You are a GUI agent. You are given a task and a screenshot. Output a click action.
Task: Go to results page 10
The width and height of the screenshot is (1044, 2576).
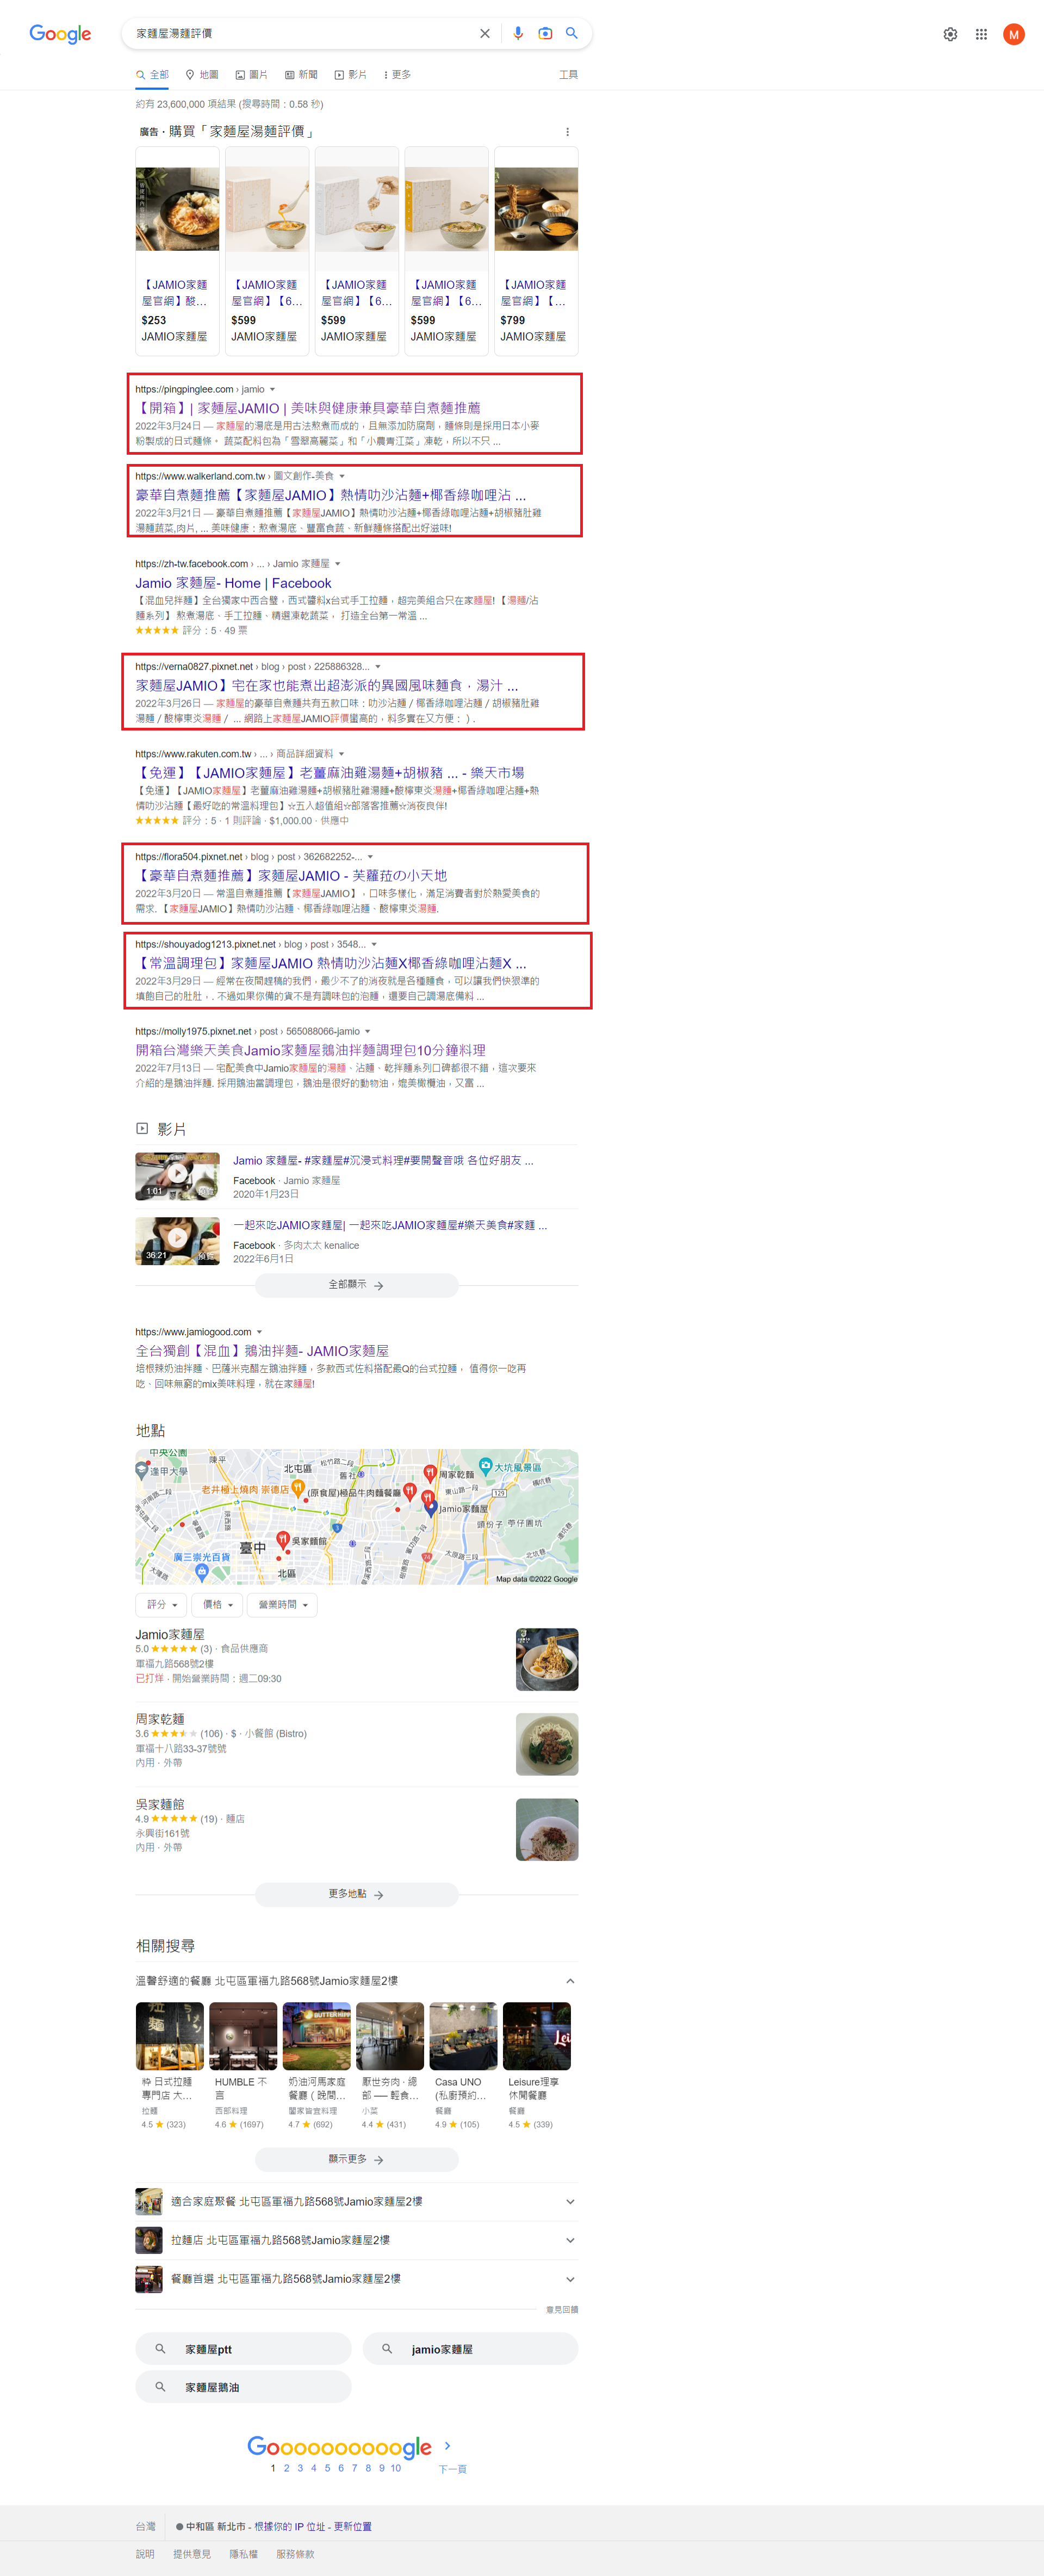coord(396,2467)
